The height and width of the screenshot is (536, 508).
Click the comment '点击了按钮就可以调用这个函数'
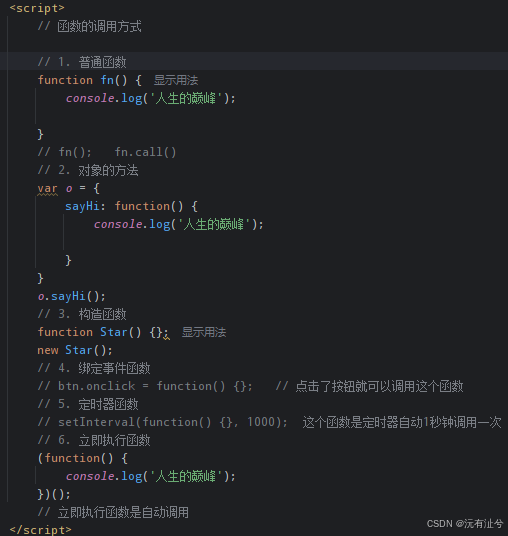379,386
